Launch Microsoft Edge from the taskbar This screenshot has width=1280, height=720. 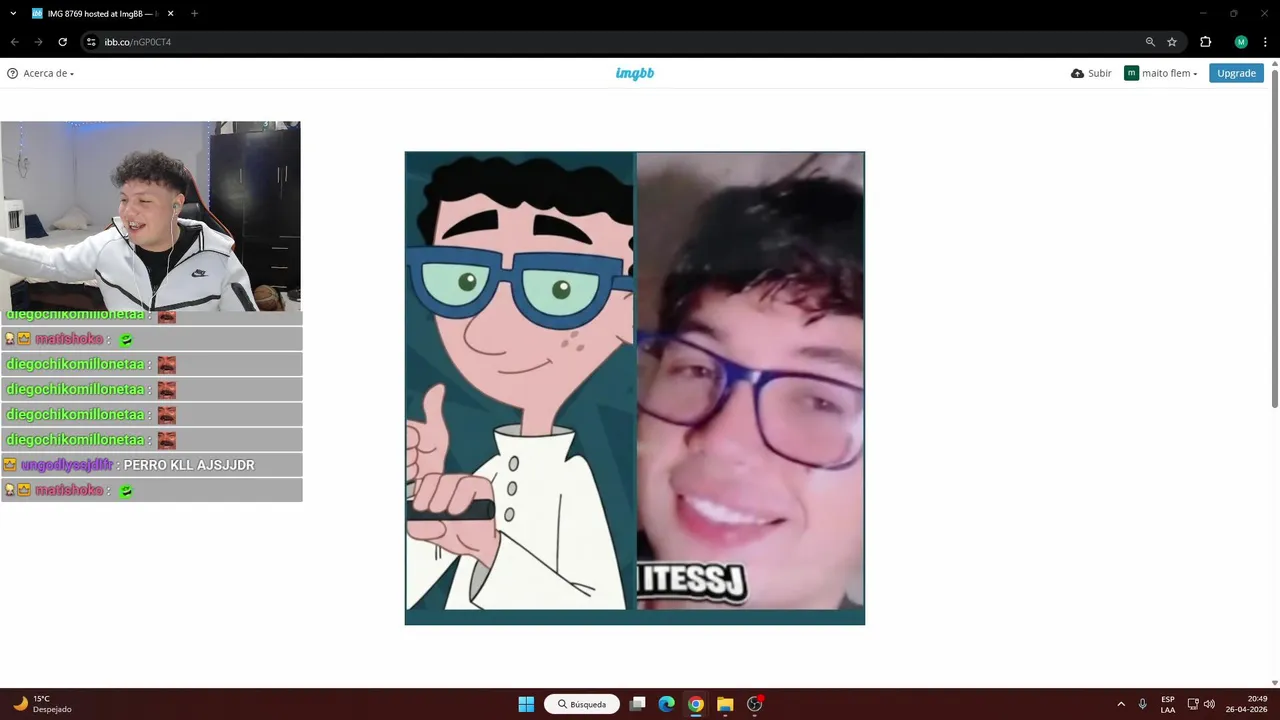point(667,704)
